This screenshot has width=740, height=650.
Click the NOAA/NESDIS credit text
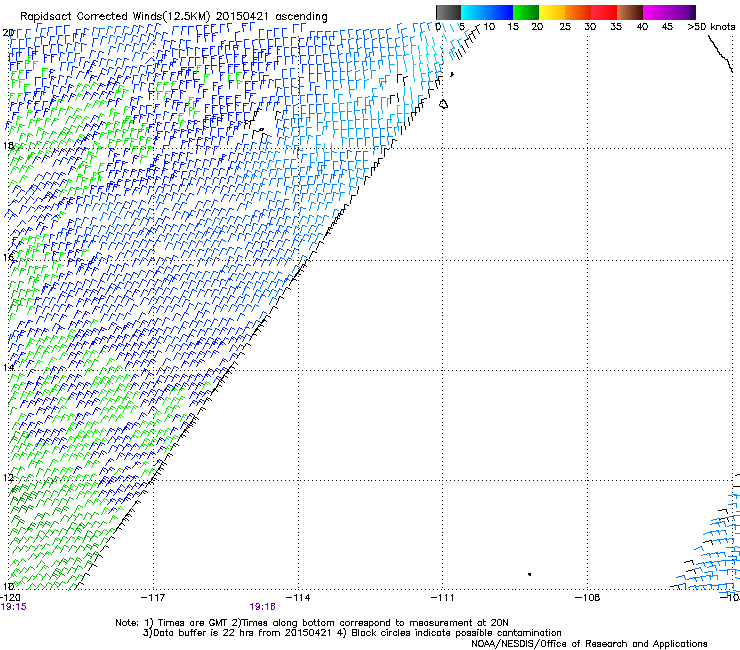pos(589,644)
